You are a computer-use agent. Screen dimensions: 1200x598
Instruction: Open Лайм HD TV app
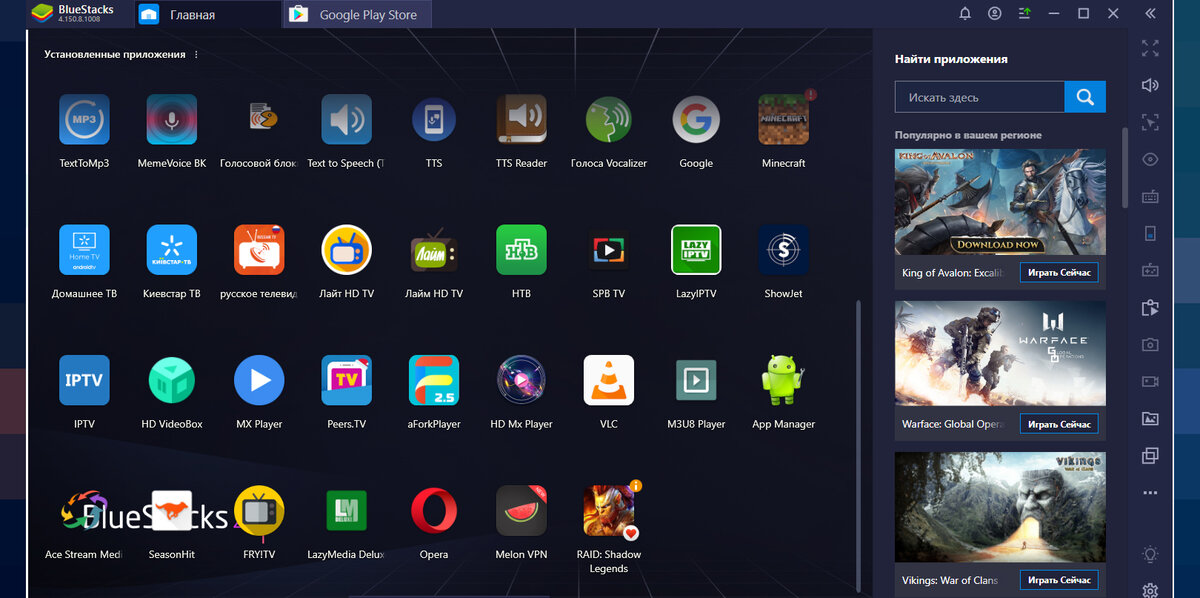(434, 250)
